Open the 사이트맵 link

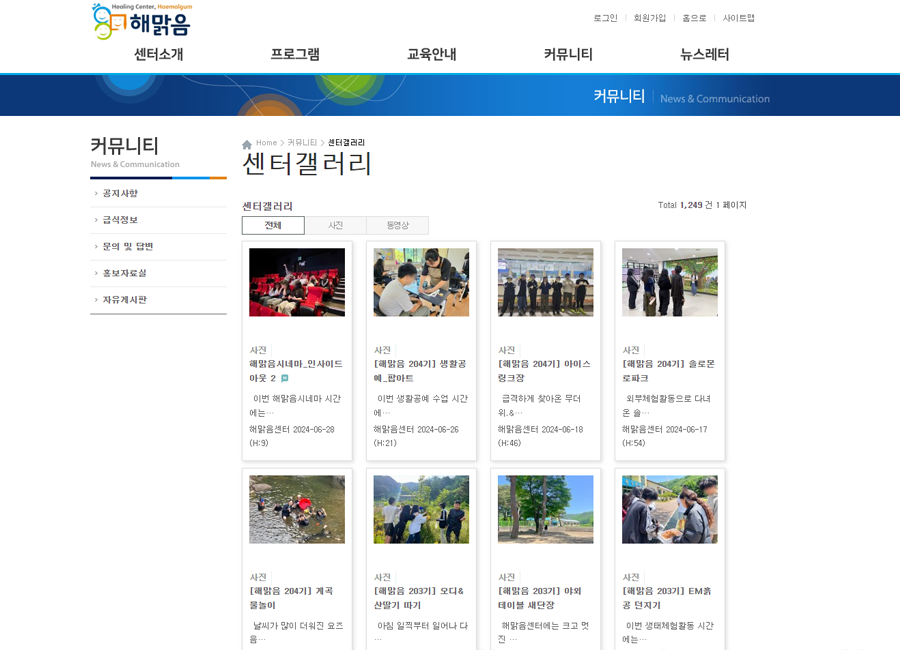tap(738, 18)
